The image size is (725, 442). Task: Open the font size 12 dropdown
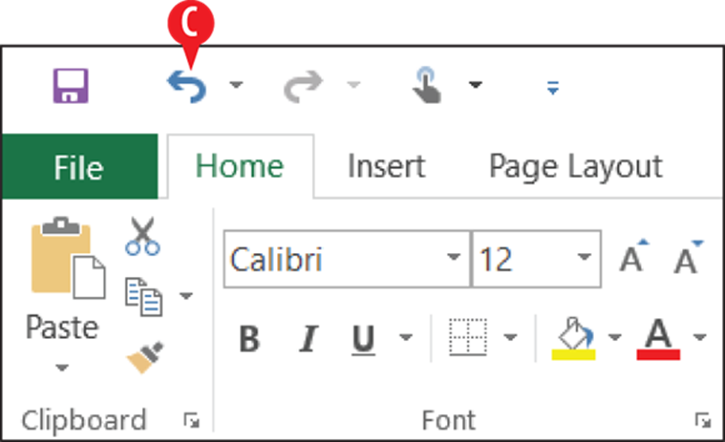click(584, 257)
